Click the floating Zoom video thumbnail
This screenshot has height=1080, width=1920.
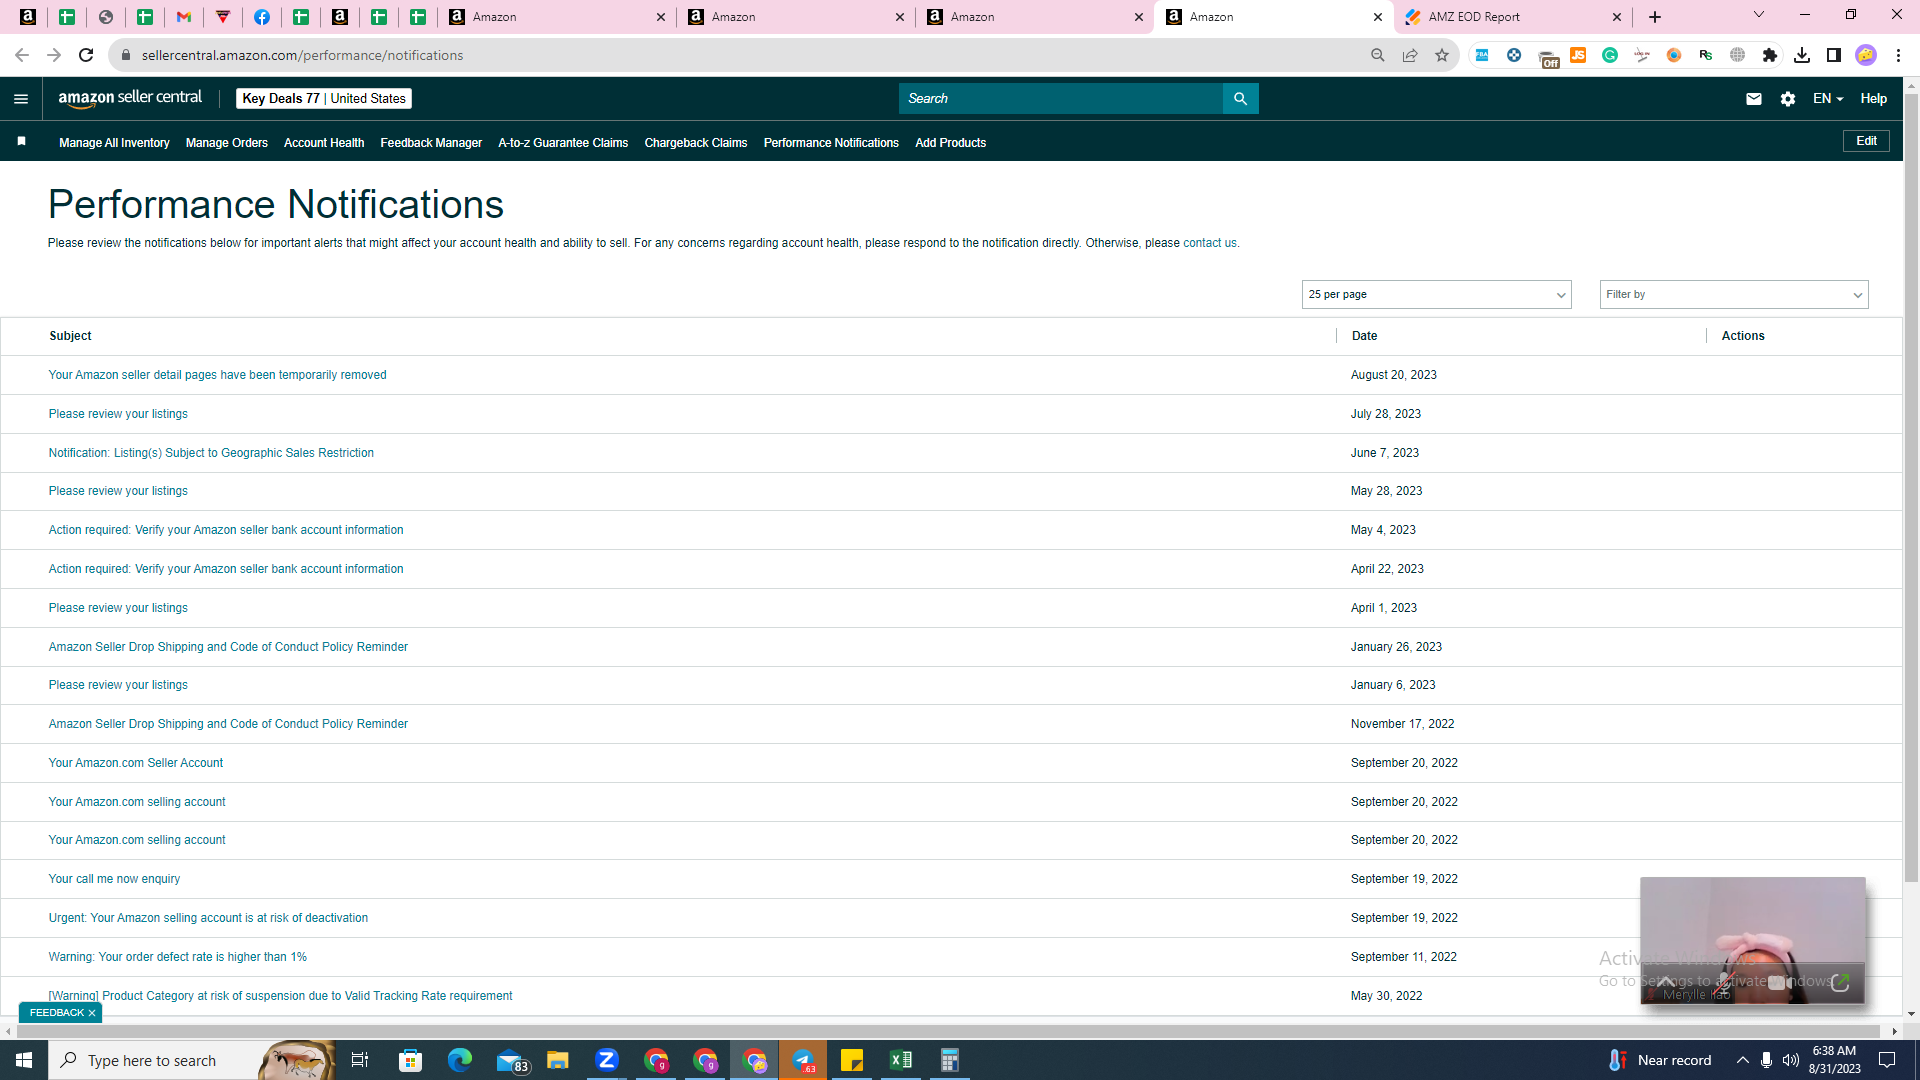click(x=1752, y=940)
